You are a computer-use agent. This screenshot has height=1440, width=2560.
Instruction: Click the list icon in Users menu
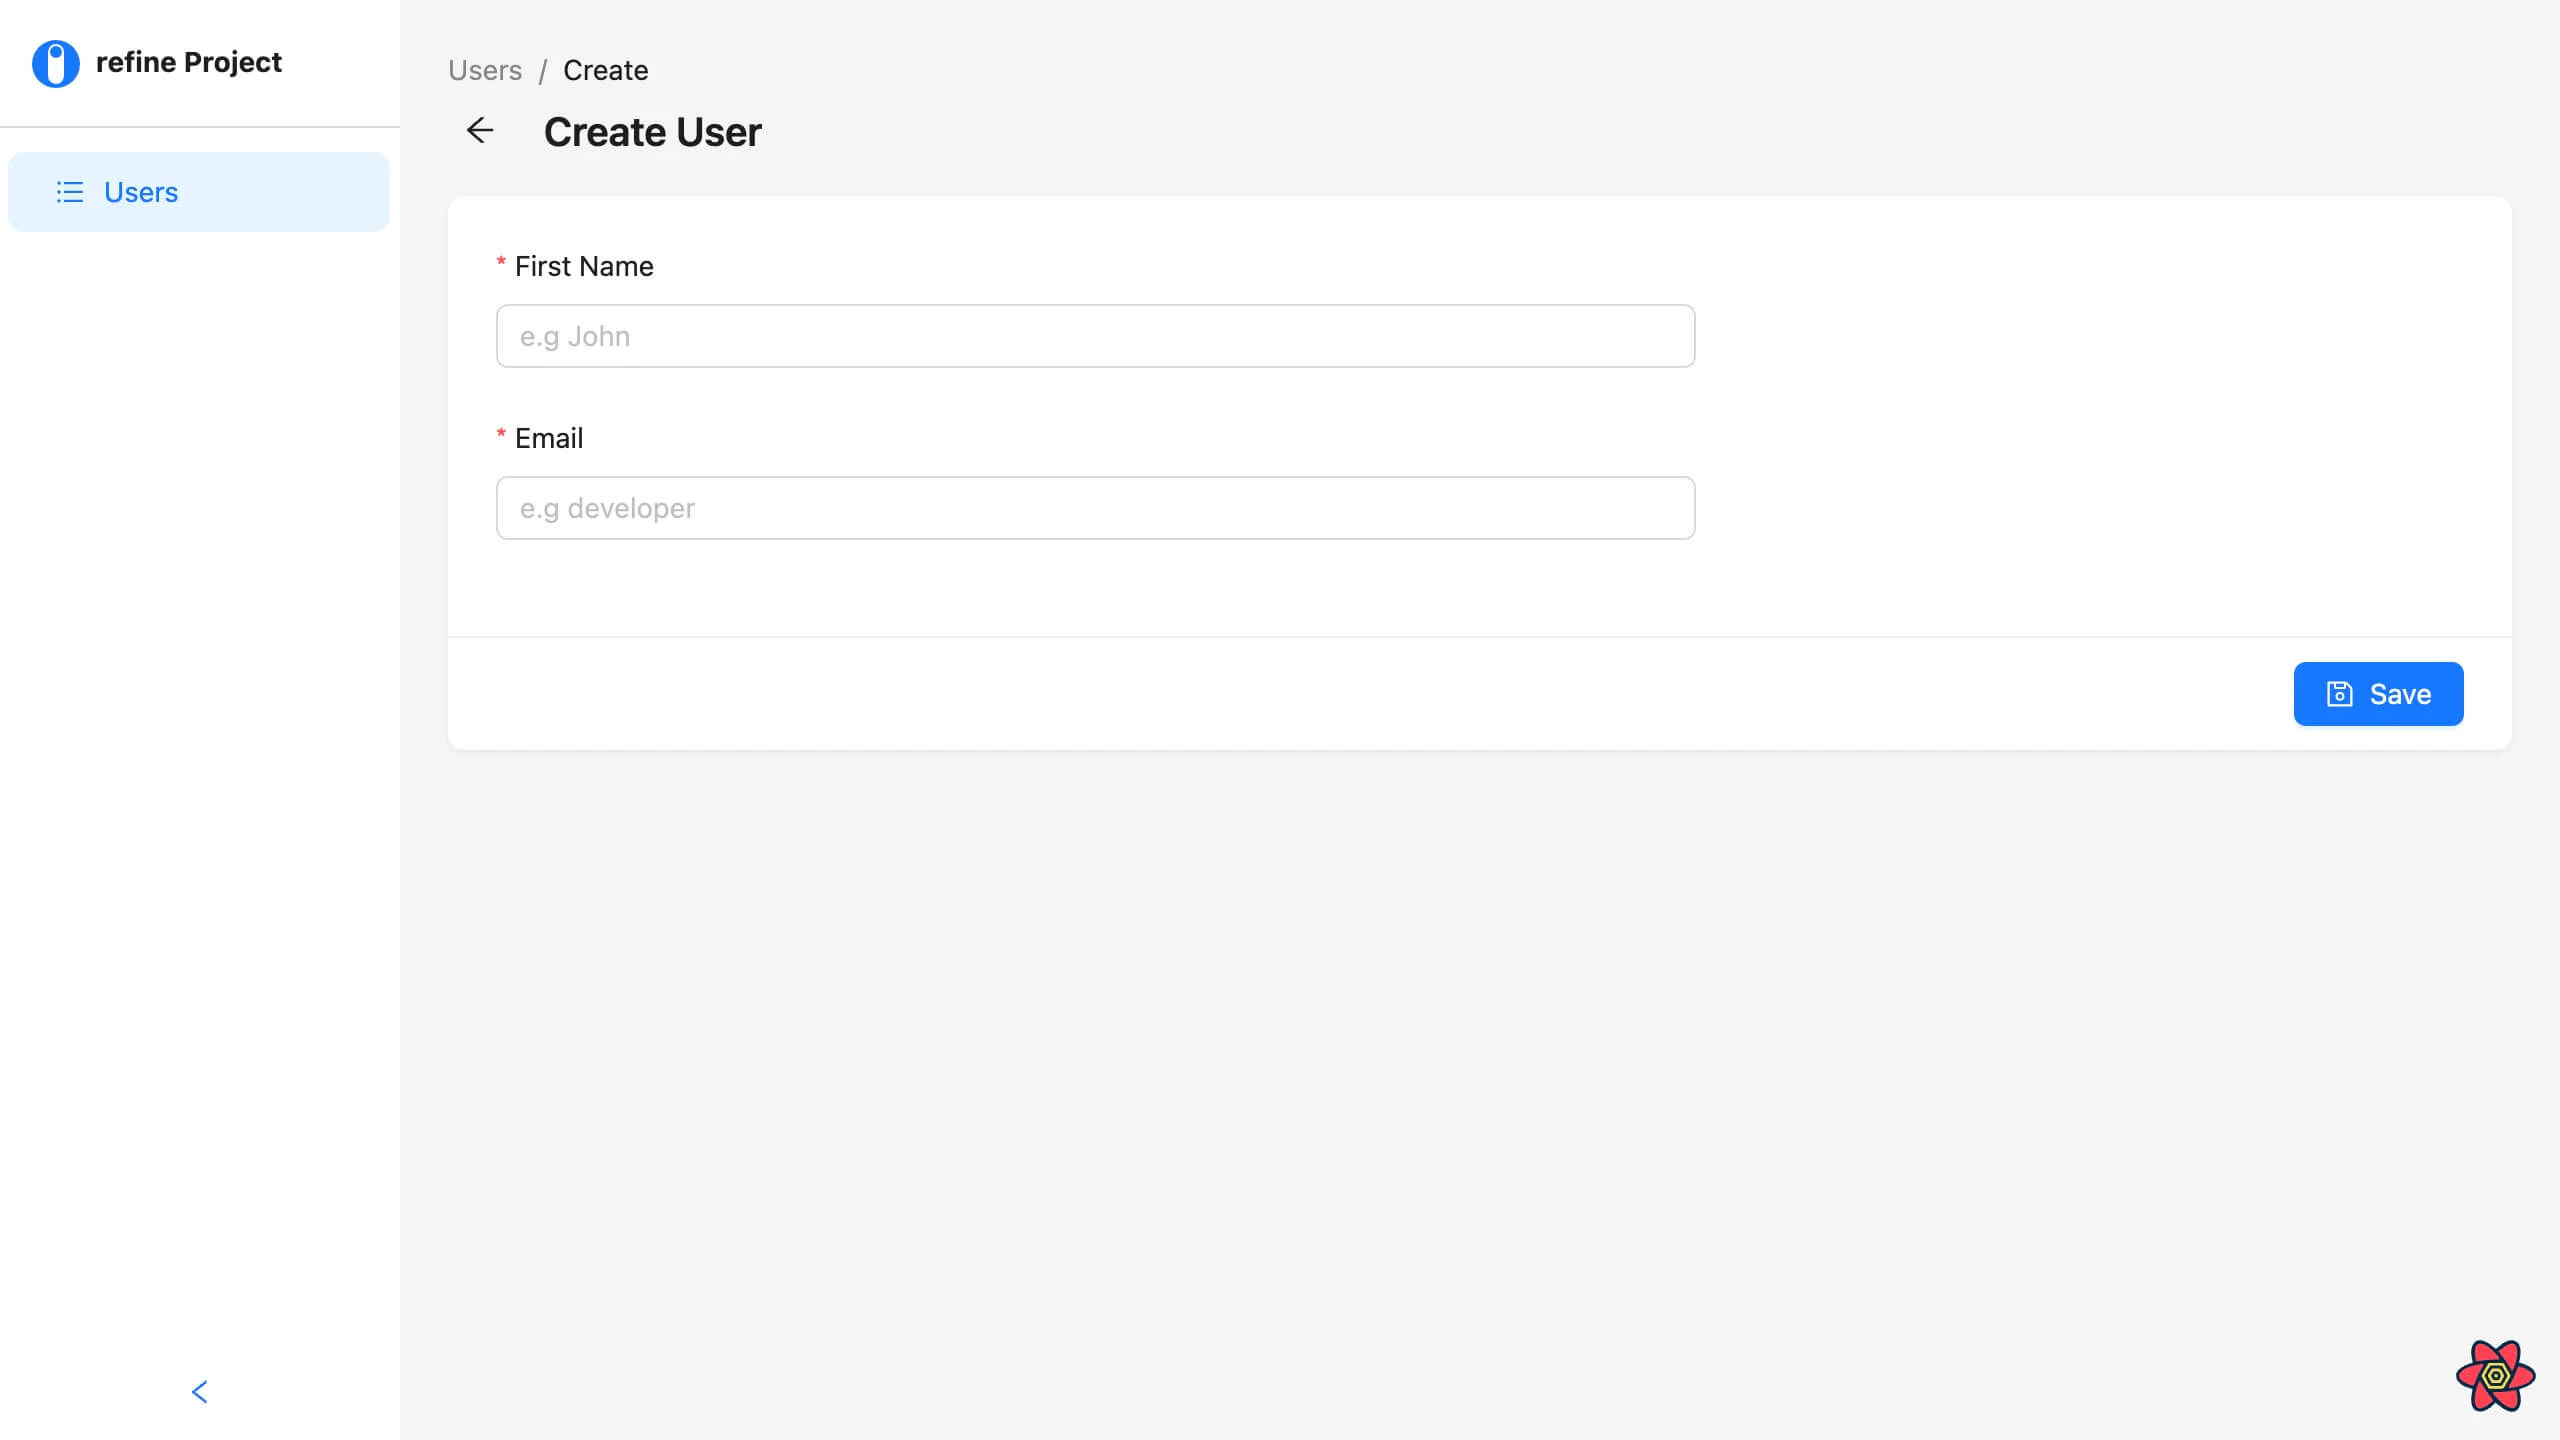click(70, 192)
